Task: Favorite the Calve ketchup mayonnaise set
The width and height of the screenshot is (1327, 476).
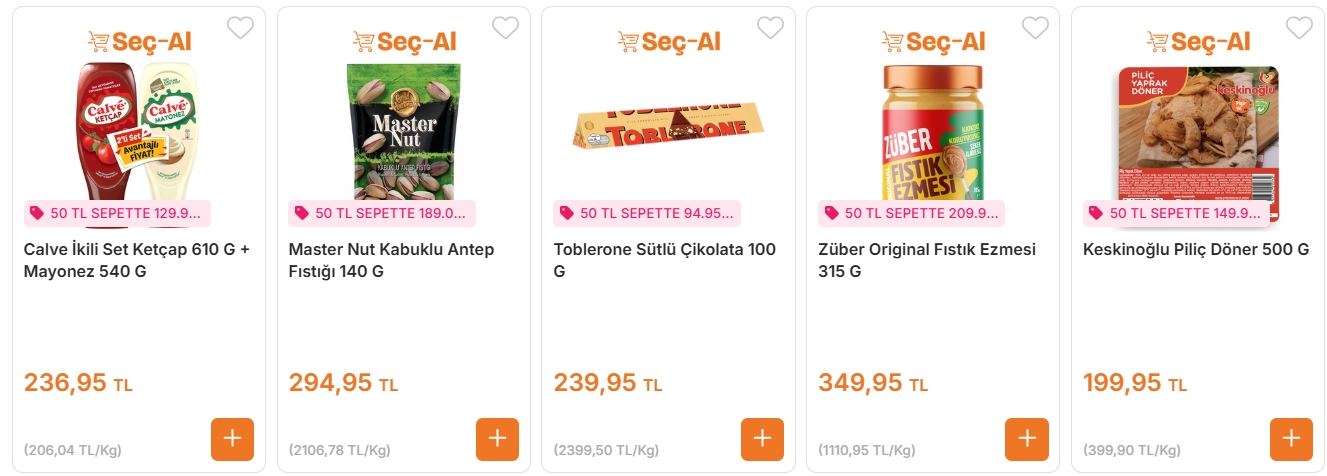Action: (x=240, y=28)
